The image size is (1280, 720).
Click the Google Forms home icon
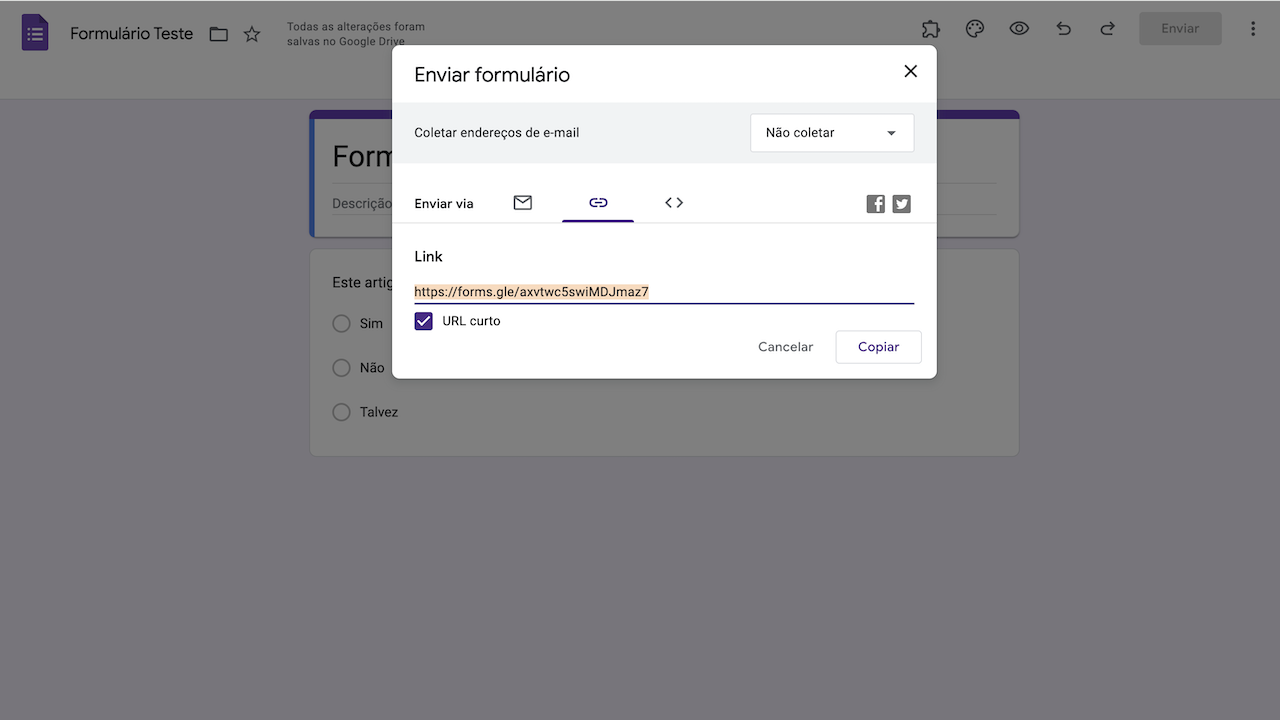[x=35, y=33]
